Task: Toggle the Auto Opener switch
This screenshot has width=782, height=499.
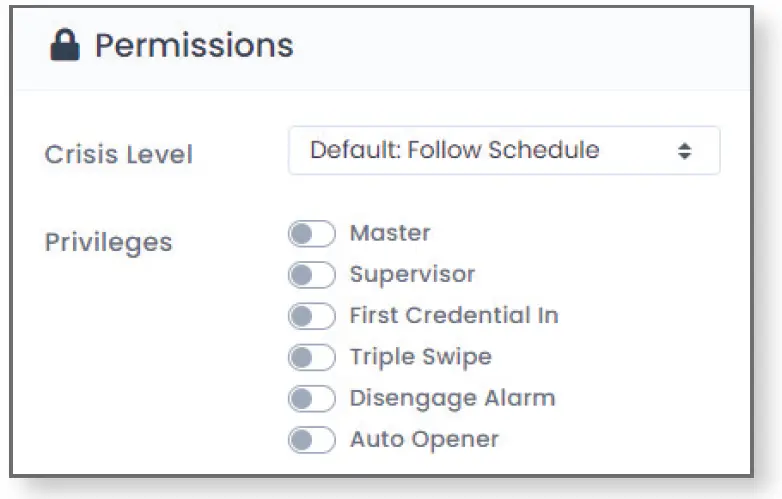Action: tap(311, 440)
